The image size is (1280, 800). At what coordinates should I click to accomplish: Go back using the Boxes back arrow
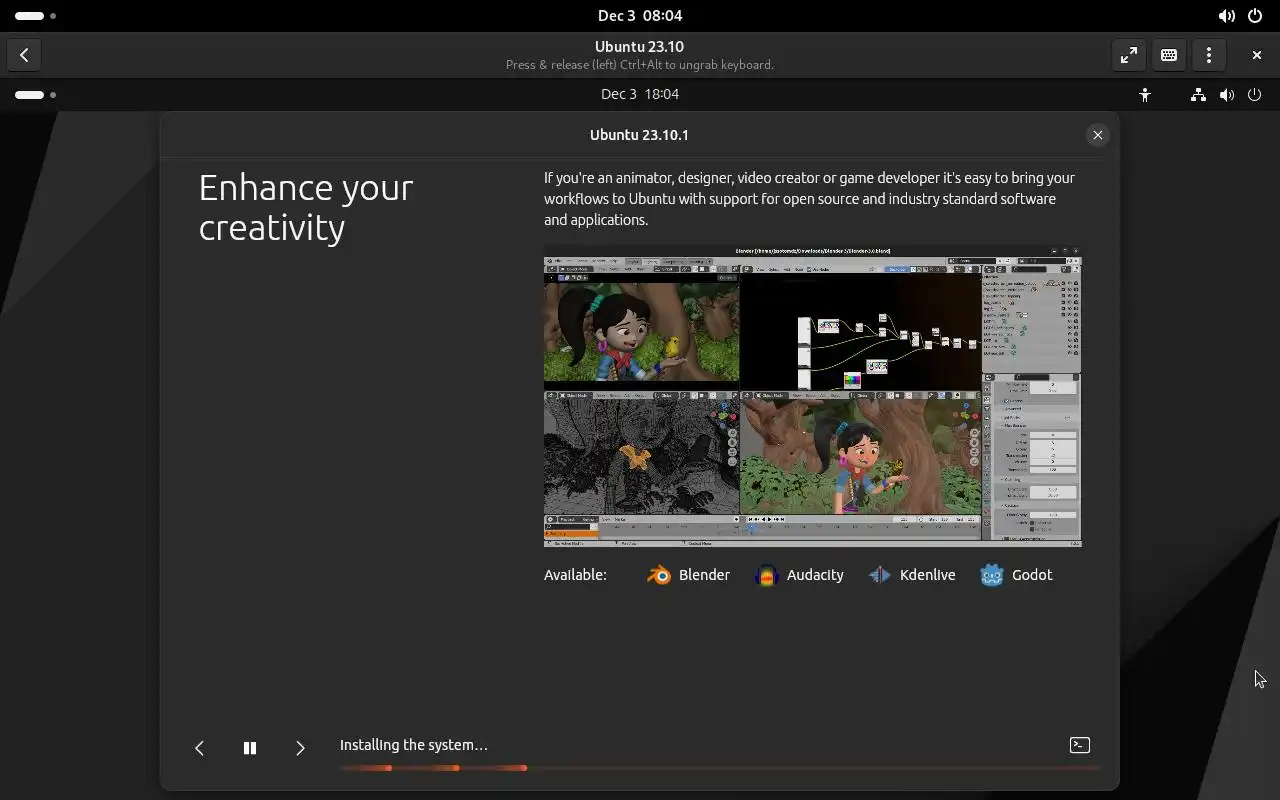24,55
